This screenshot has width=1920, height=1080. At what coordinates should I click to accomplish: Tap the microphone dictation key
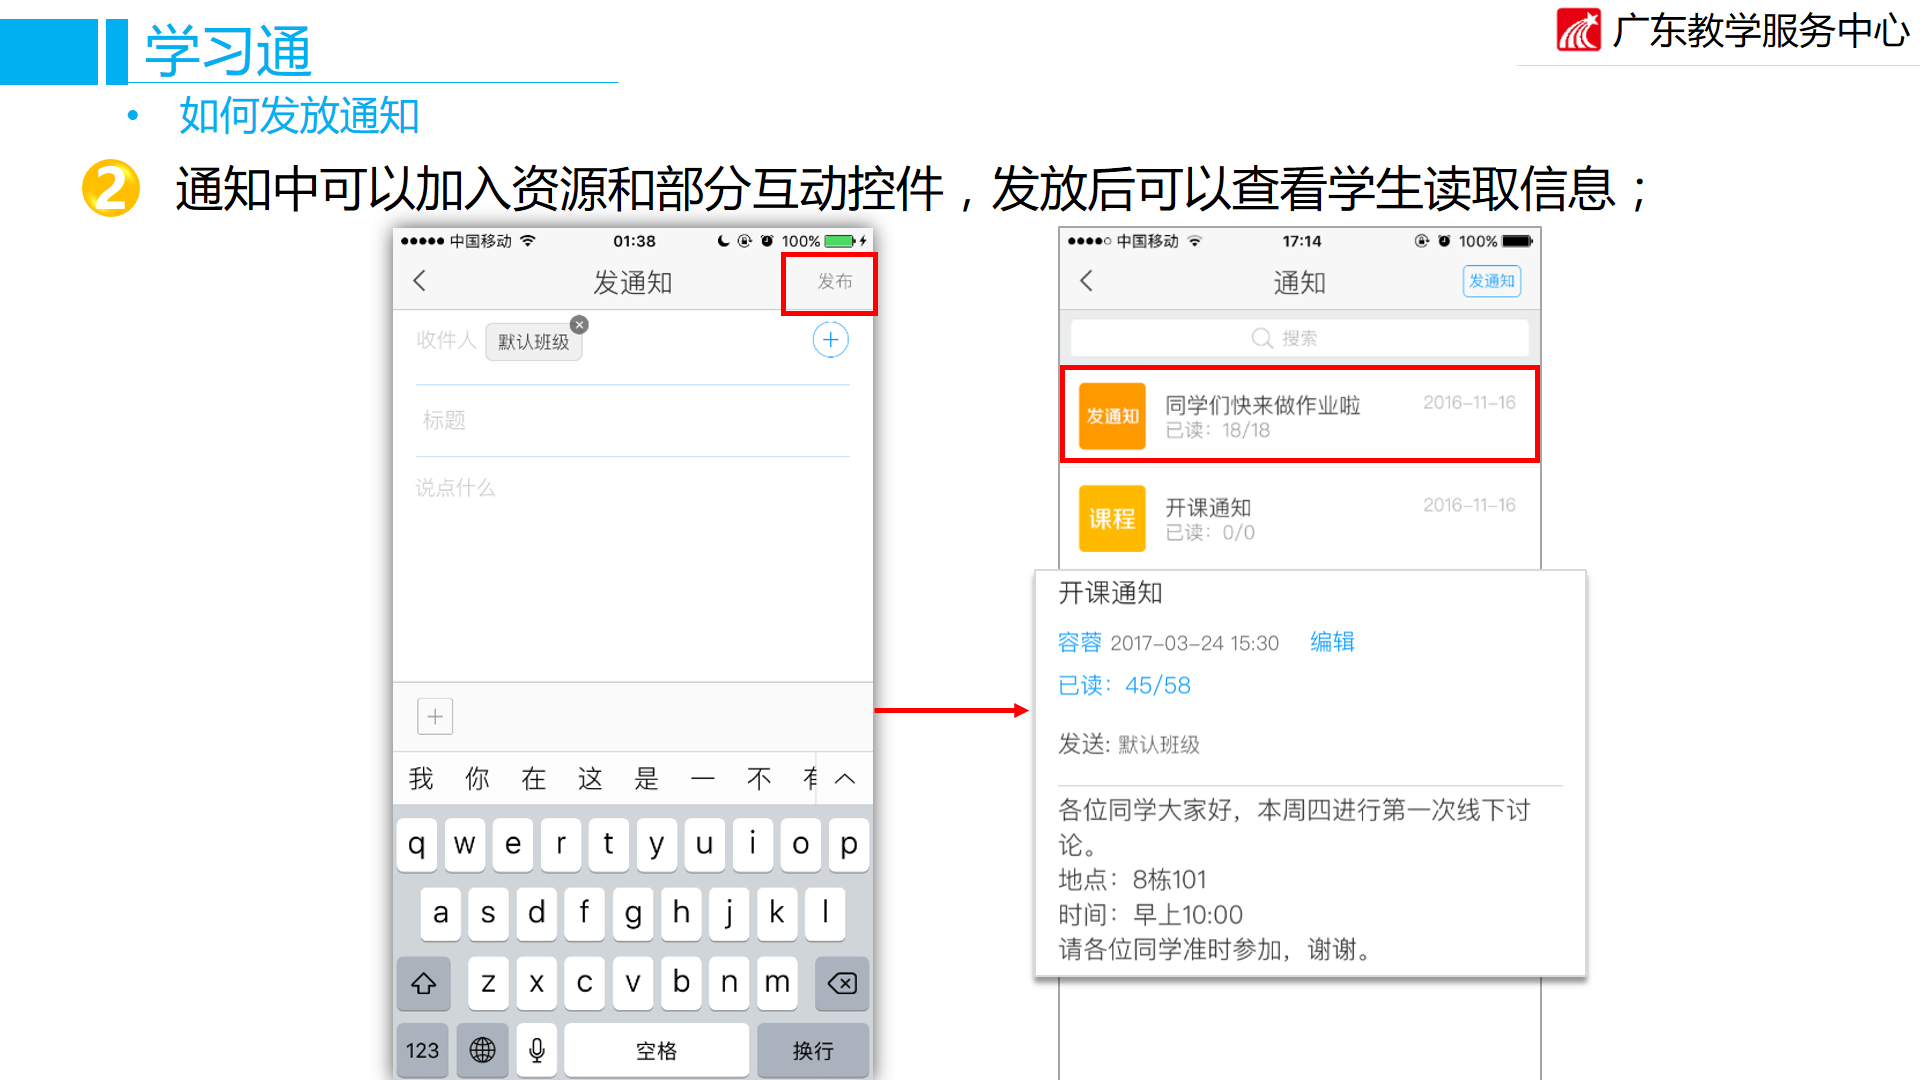pyautogui.click(x=537, y=1049)
